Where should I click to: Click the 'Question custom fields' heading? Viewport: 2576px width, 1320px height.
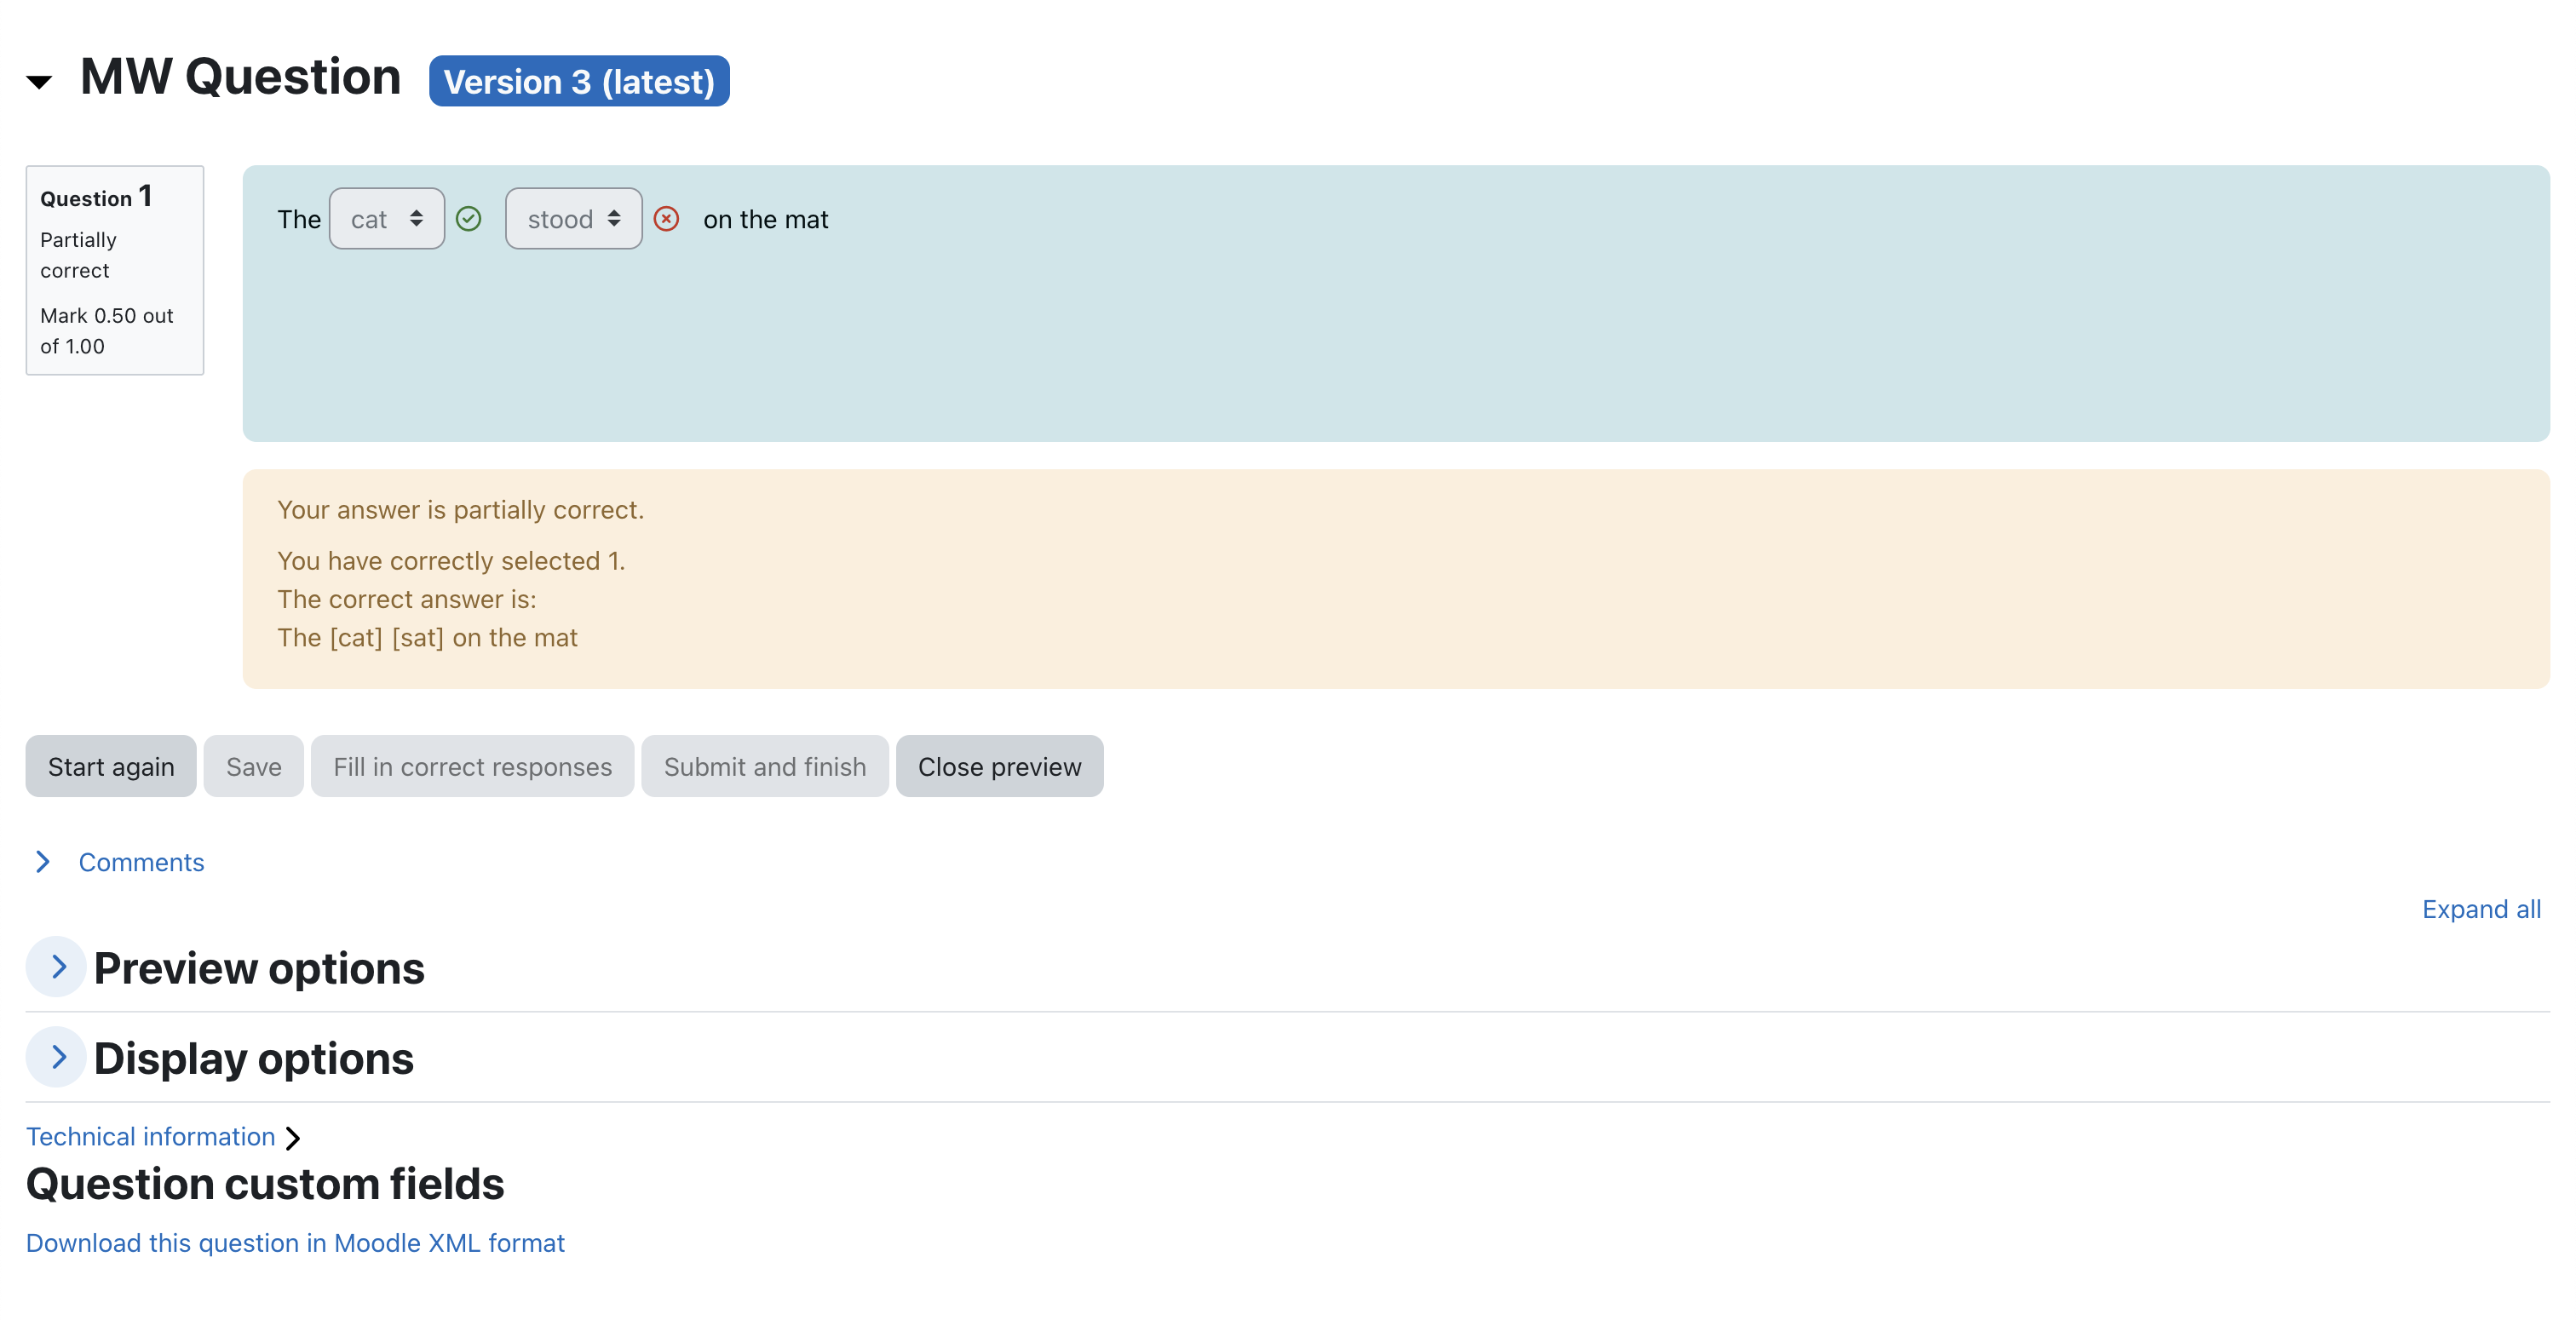265,1184
